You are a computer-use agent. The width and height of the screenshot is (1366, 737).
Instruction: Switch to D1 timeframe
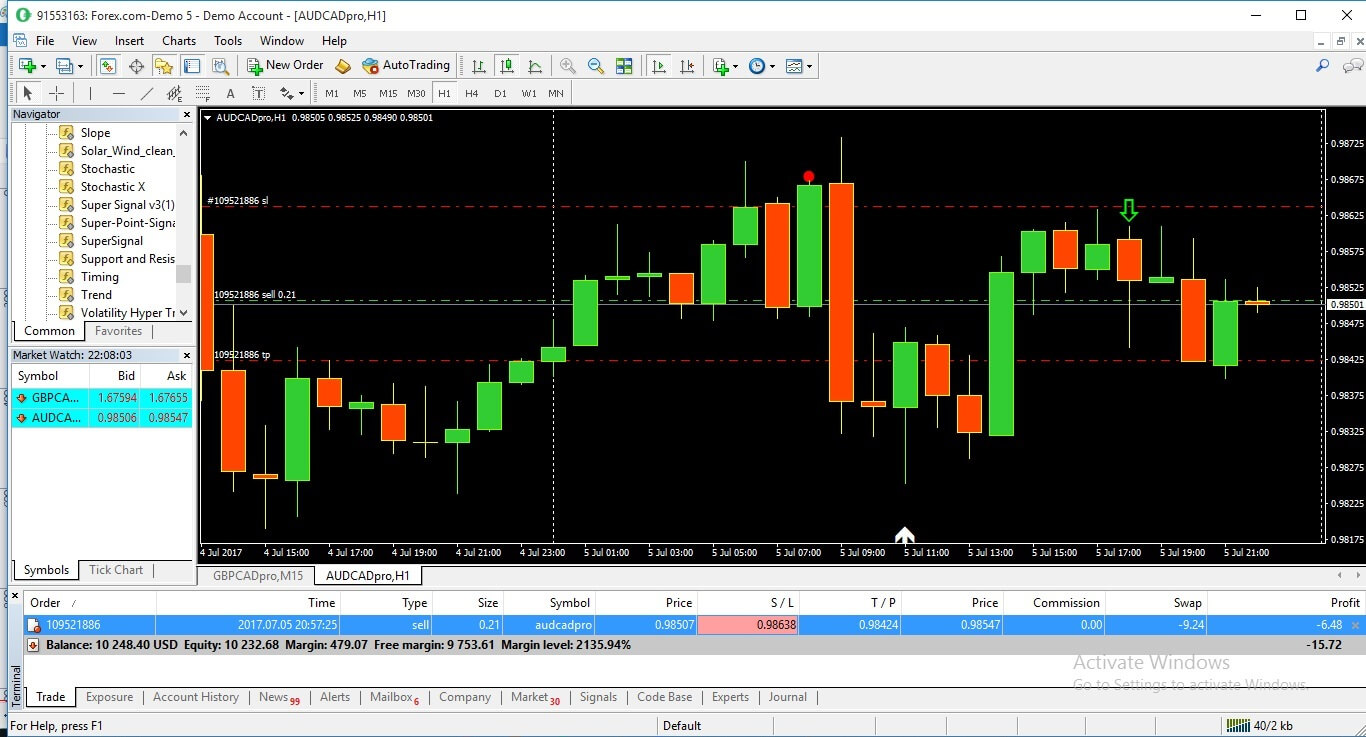click(500, 93)
